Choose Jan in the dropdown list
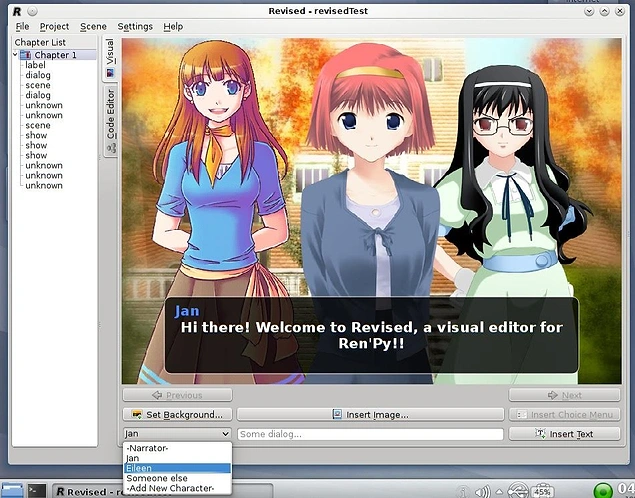635x498 pixels. tap(177, 458)
